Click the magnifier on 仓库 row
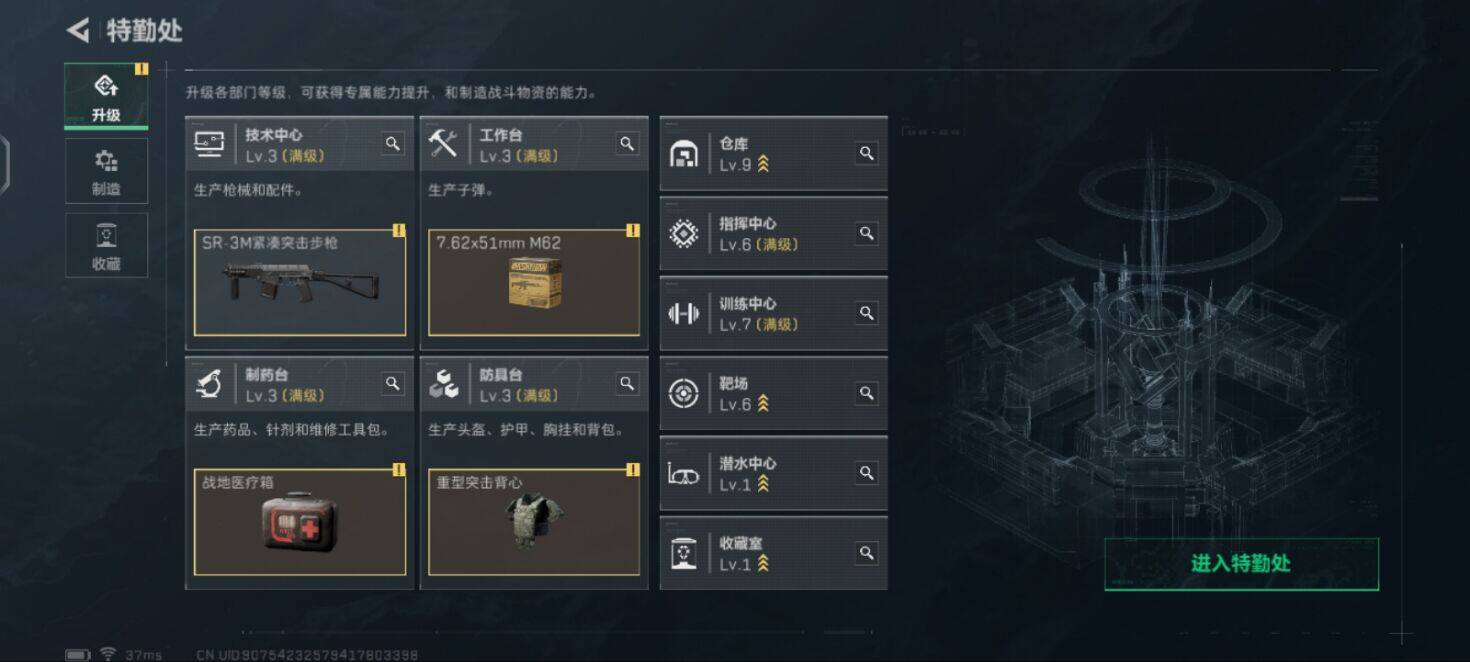Viewport: 1470px width, 662px height. pos(867,153)
